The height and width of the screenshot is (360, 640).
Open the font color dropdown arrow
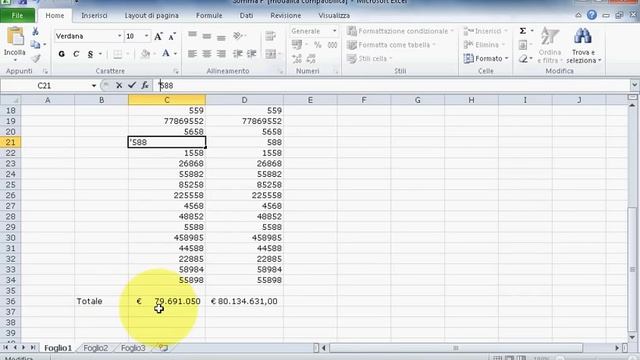click(x=176, y=53)
